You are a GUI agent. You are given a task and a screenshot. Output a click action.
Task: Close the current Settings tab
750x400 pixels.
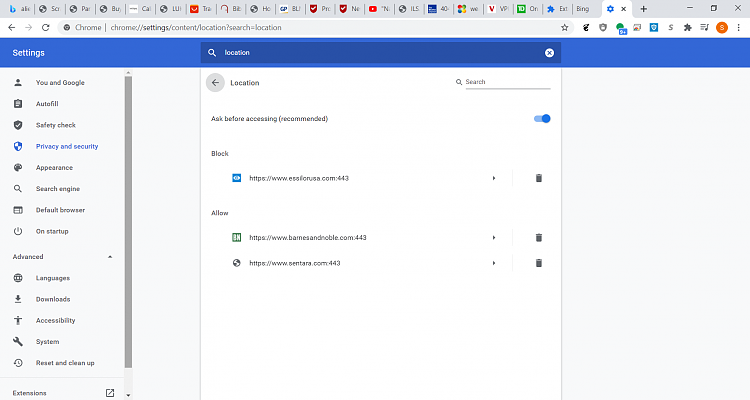pyautogui.click(x=623, y=9)
